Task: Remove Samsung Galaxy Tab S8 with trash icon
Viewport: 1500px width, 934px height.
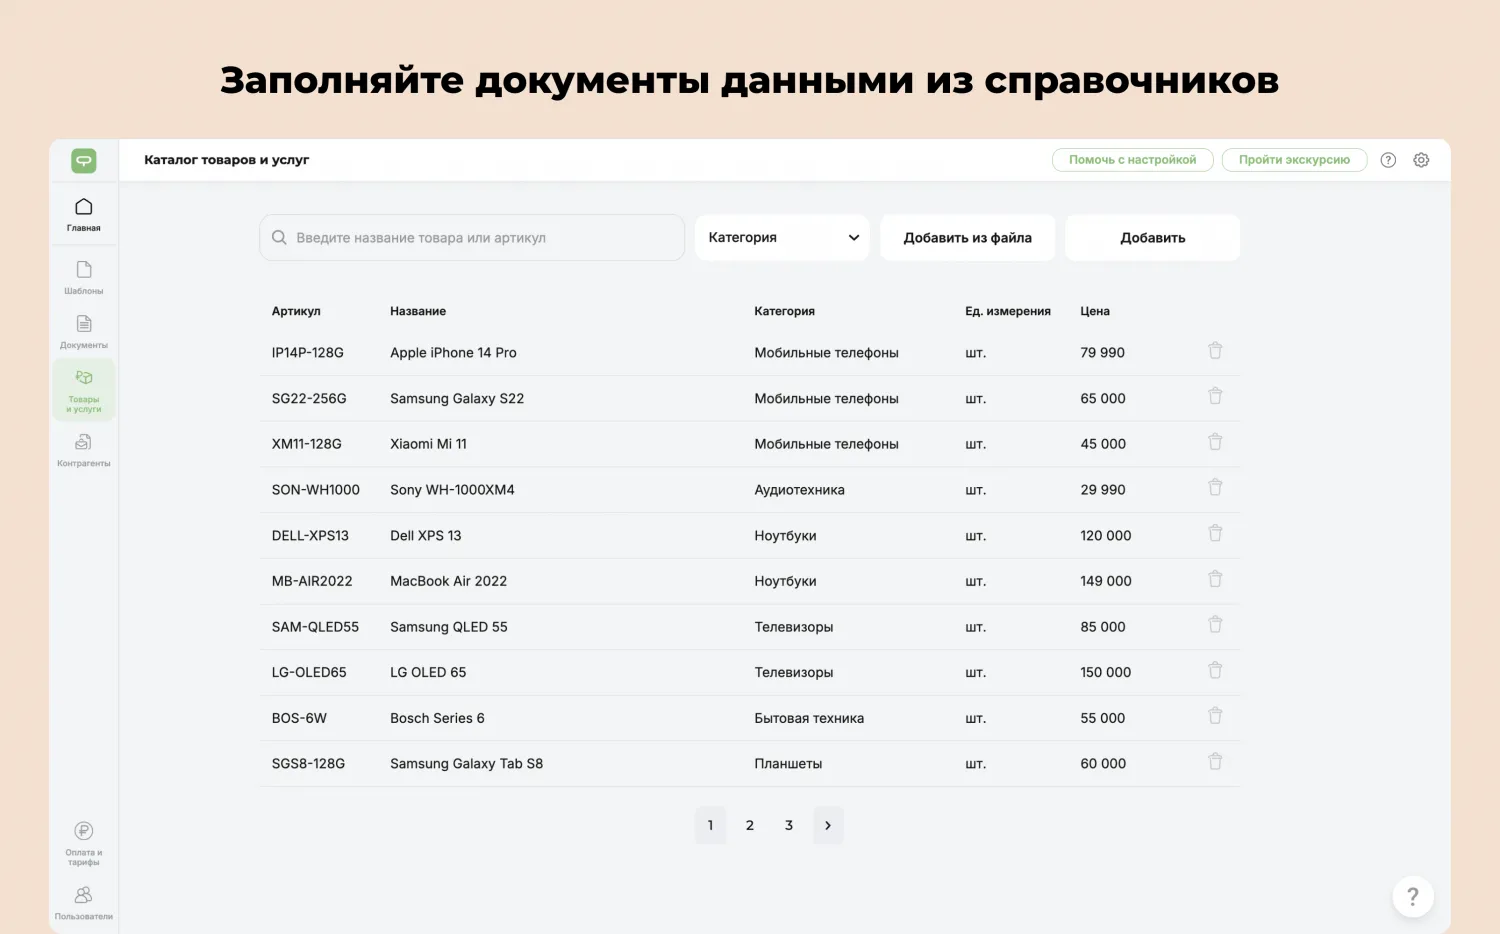Action: click(1215, 762)
